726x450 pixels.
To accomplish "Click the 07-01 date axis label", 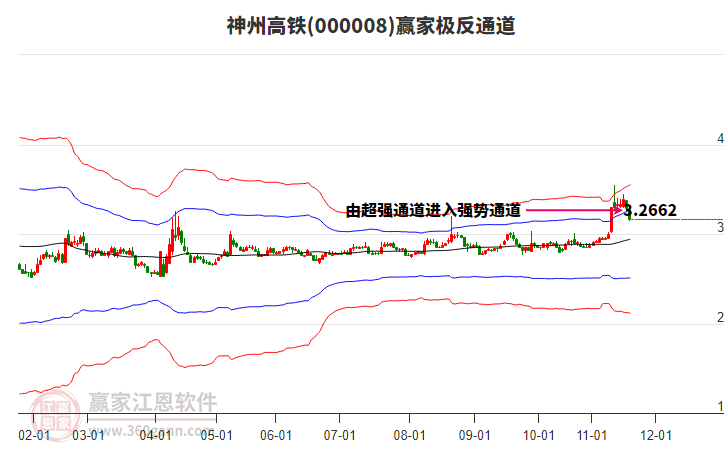I will click(x=339, y=436).
